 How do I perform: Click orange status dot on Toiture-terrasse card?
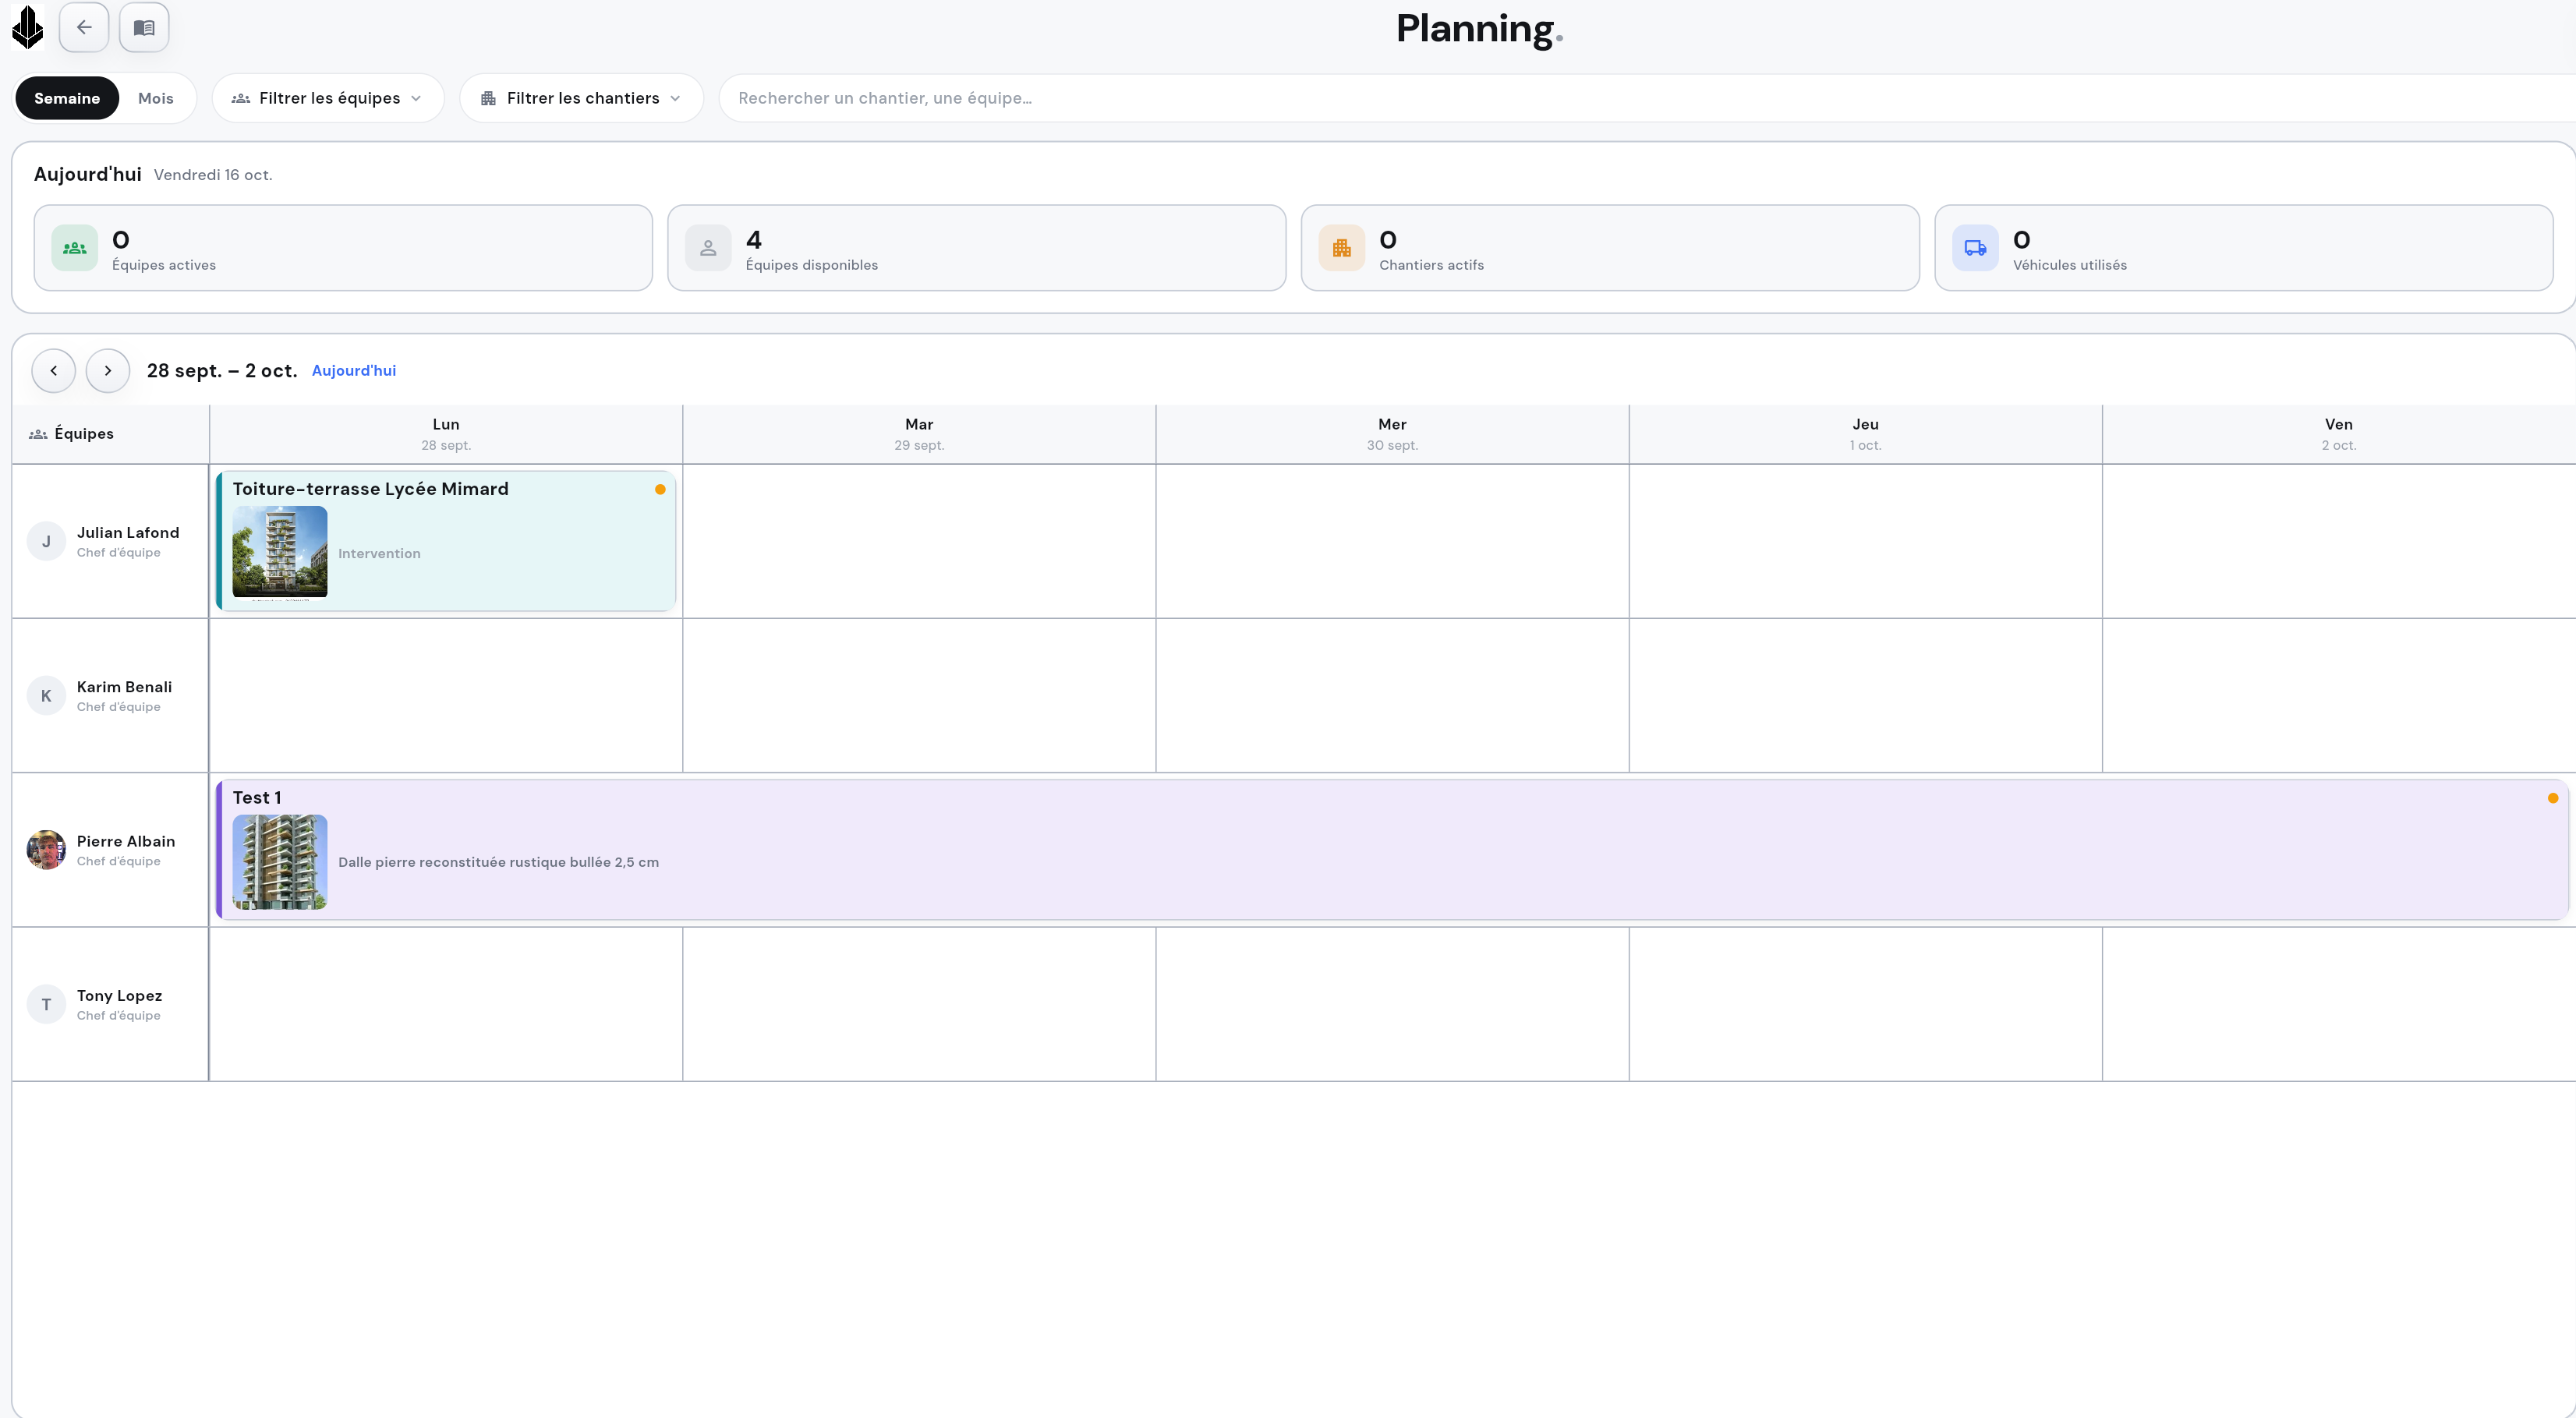(x=660, y=489)
